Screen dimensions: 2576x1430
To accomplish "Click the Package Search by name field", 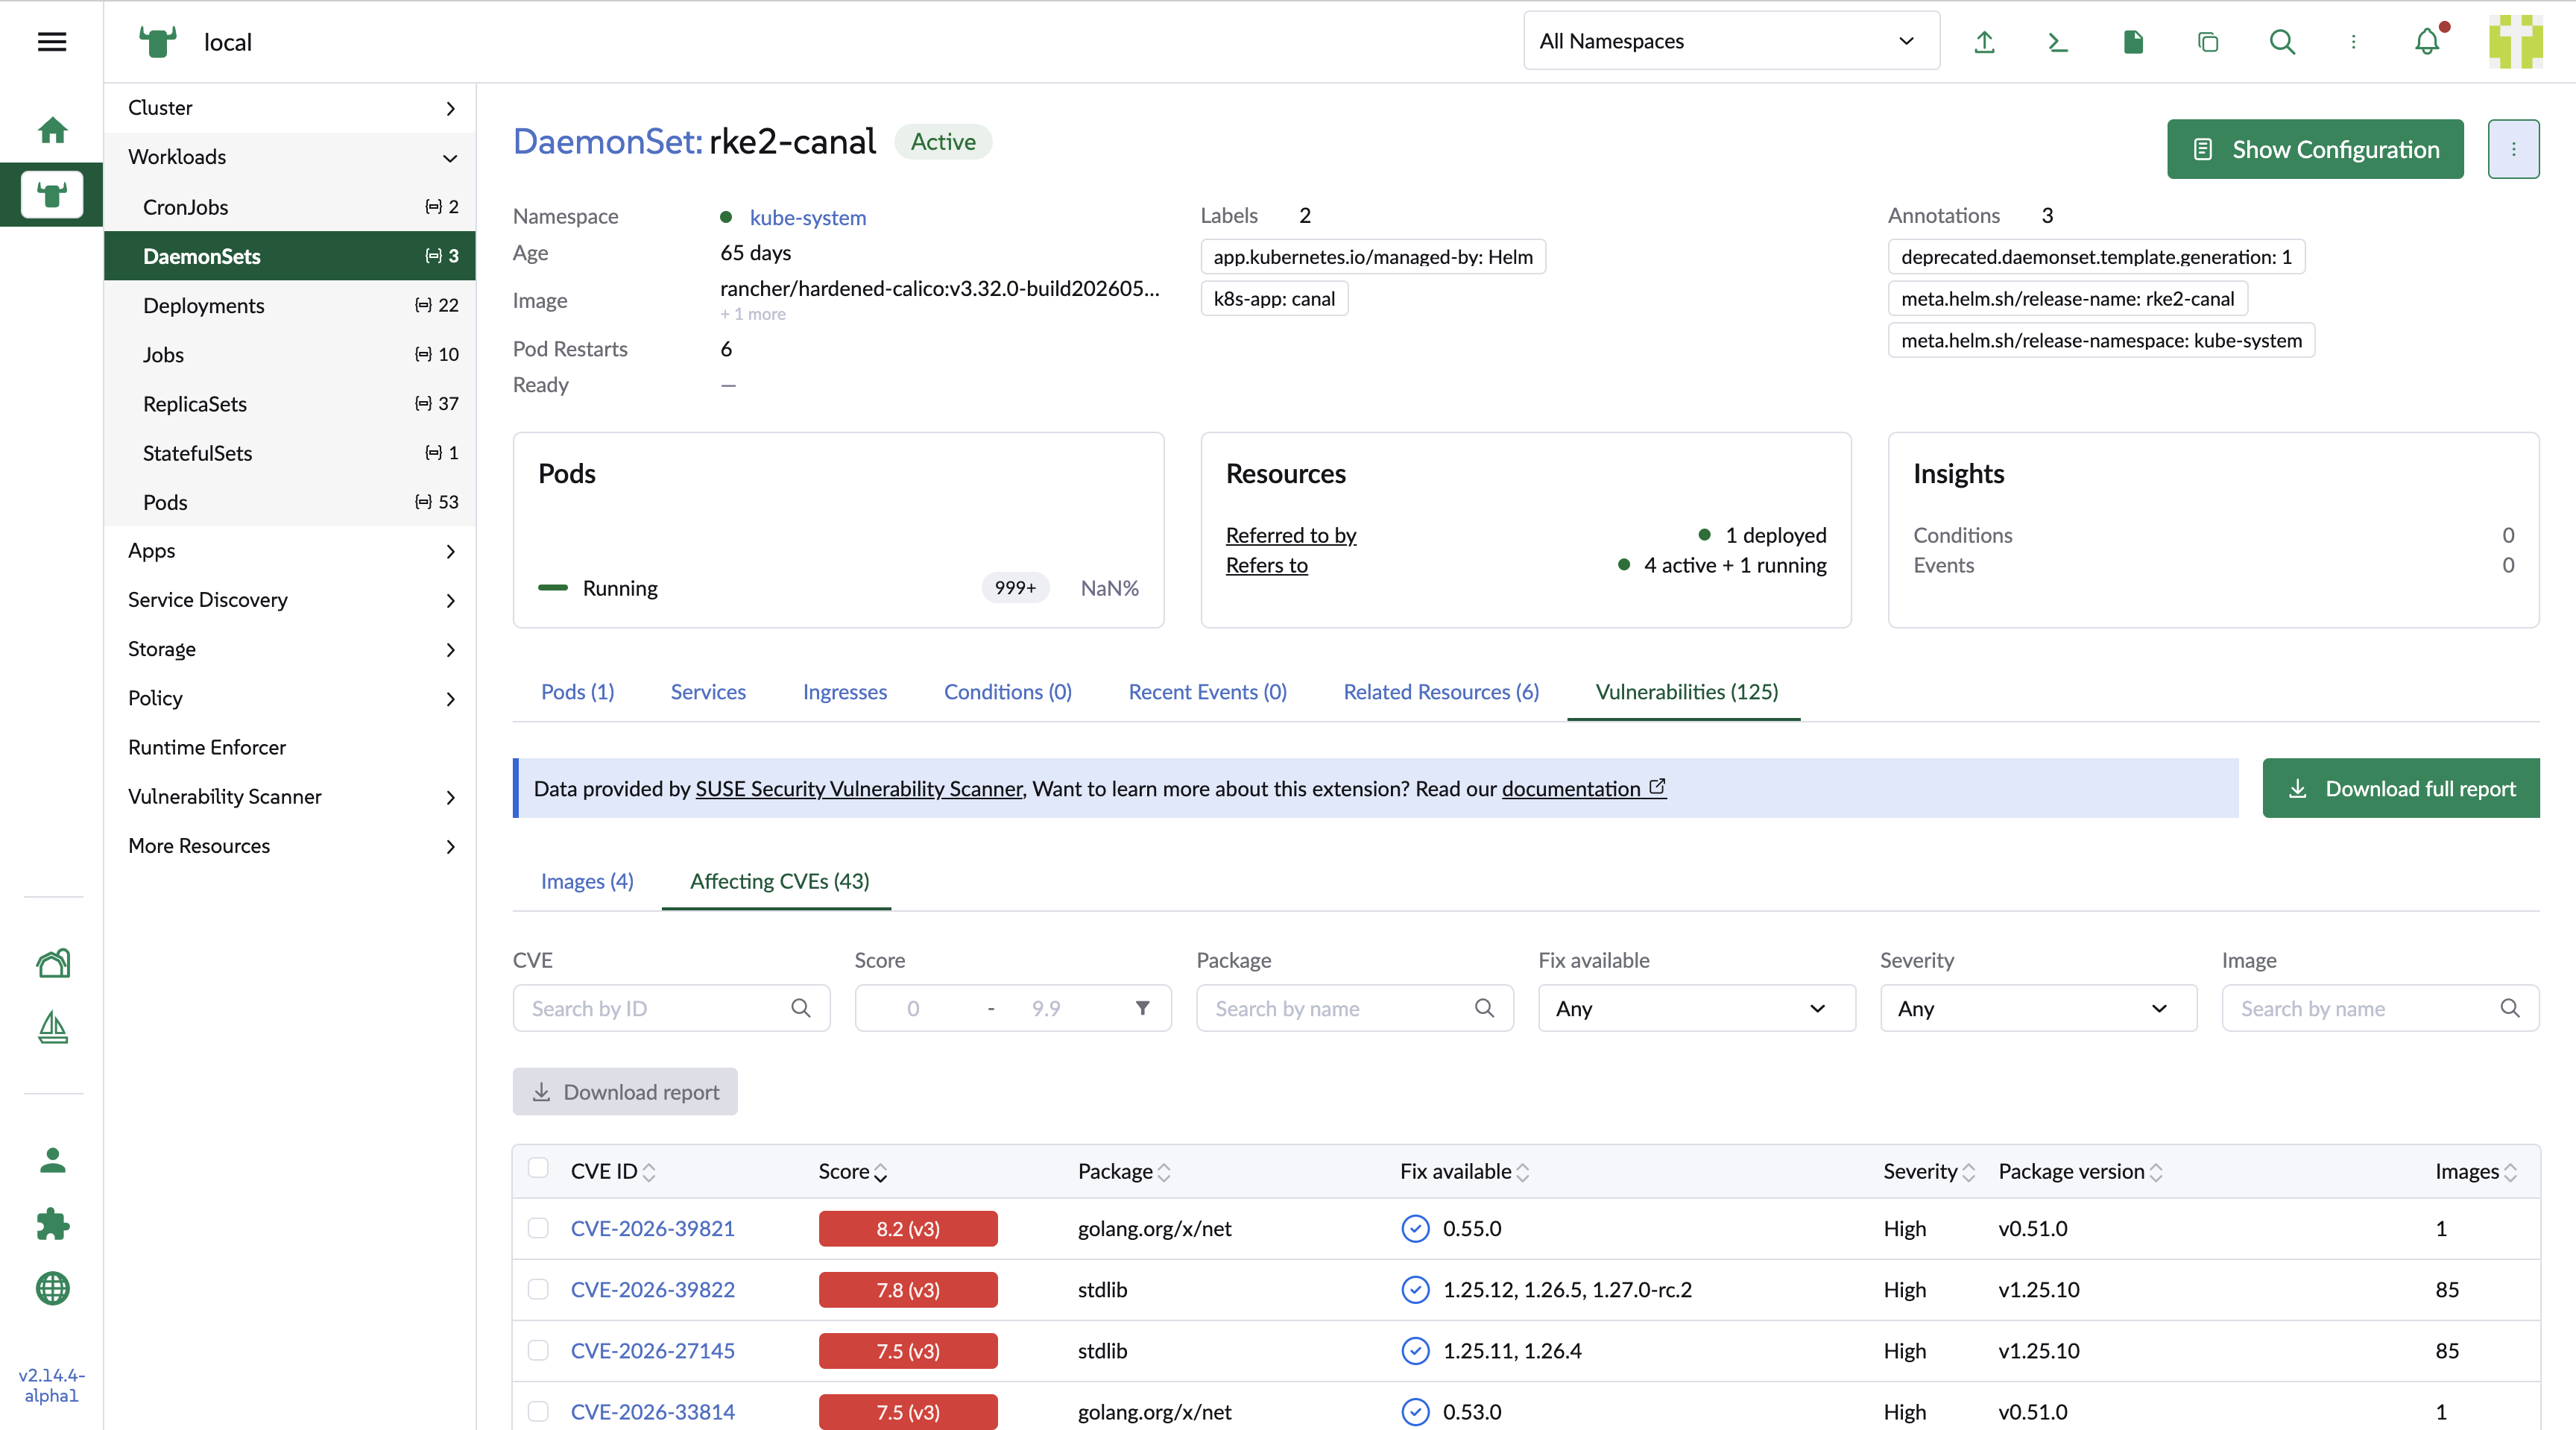I will (1354, 1008).
